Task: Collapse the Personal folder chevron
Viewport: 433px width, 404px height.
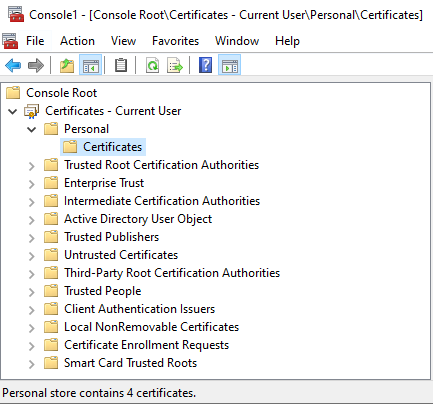Action: click(x=32, y=129)
